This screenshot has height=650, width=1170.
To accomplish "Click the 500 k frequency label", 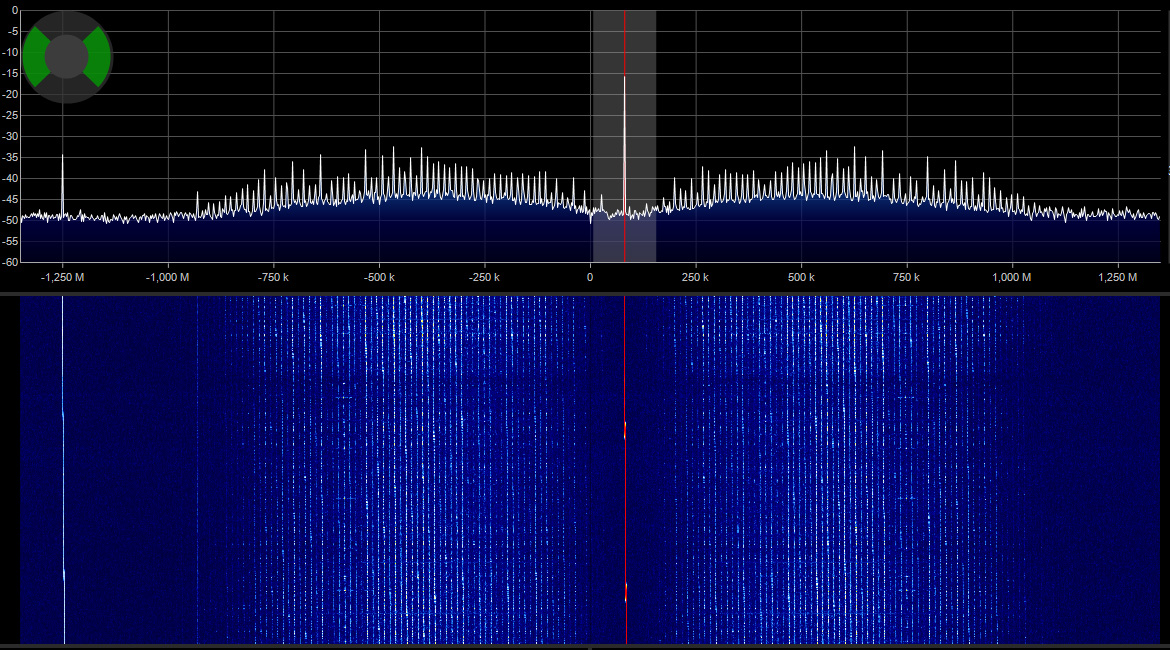I will (801, 278).
